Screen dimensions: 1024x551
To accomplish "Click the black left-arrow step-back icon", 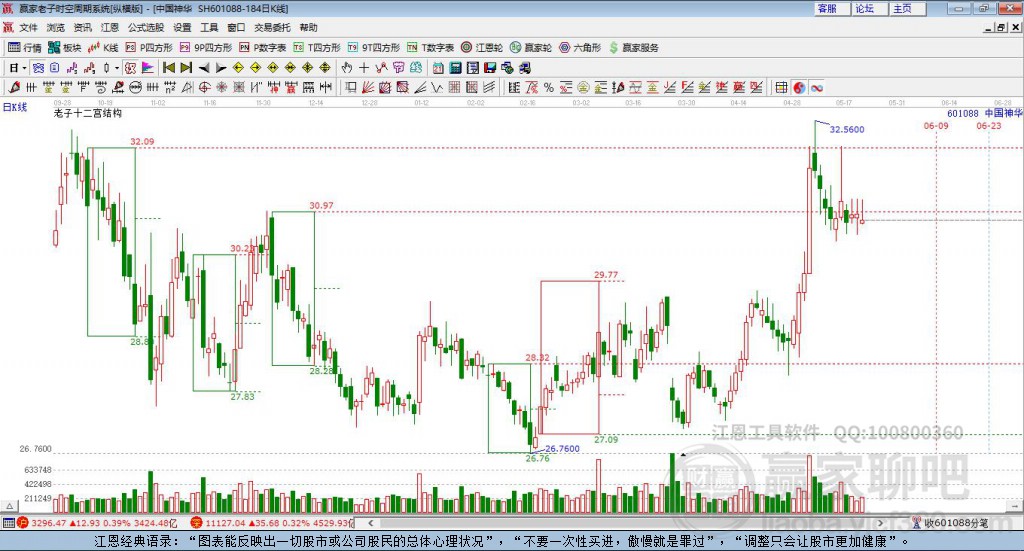I will click(x=204, y=68).
